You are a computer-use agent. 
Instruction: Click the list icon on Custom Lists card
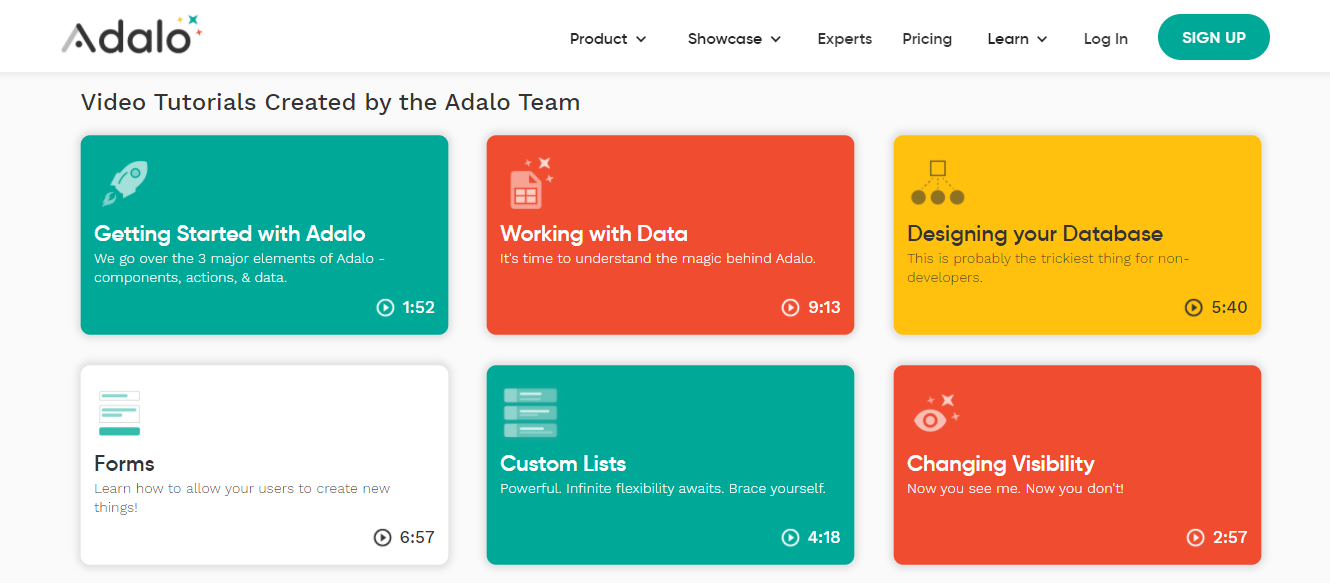coord(530,413)
